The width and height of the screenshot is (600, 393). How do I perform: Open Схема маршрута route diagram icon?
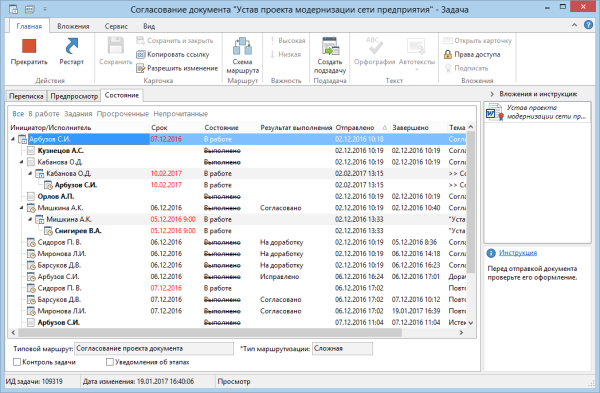tap(242, 46)
